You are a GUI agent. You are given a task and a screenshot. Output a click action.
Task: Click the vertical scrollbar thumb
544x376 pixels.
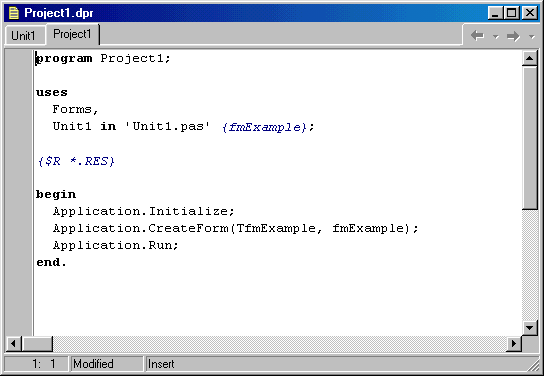529,138
